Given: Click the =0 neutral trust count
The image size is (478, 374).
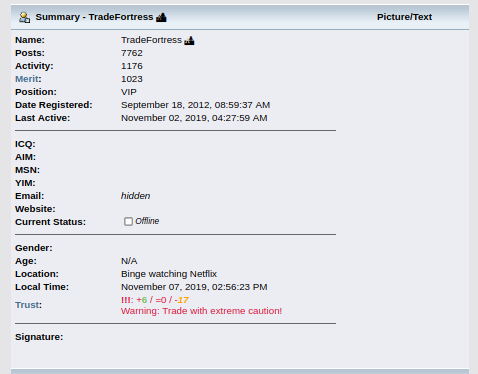Looking at the screenshot, I should [161, 300].
